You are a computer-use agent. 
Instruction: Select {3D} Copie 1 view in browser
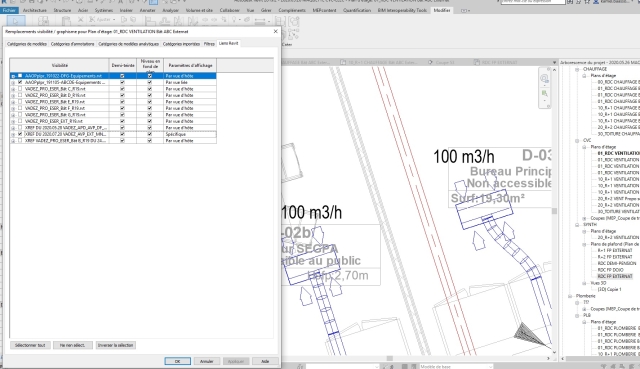(x=609, y=289)
